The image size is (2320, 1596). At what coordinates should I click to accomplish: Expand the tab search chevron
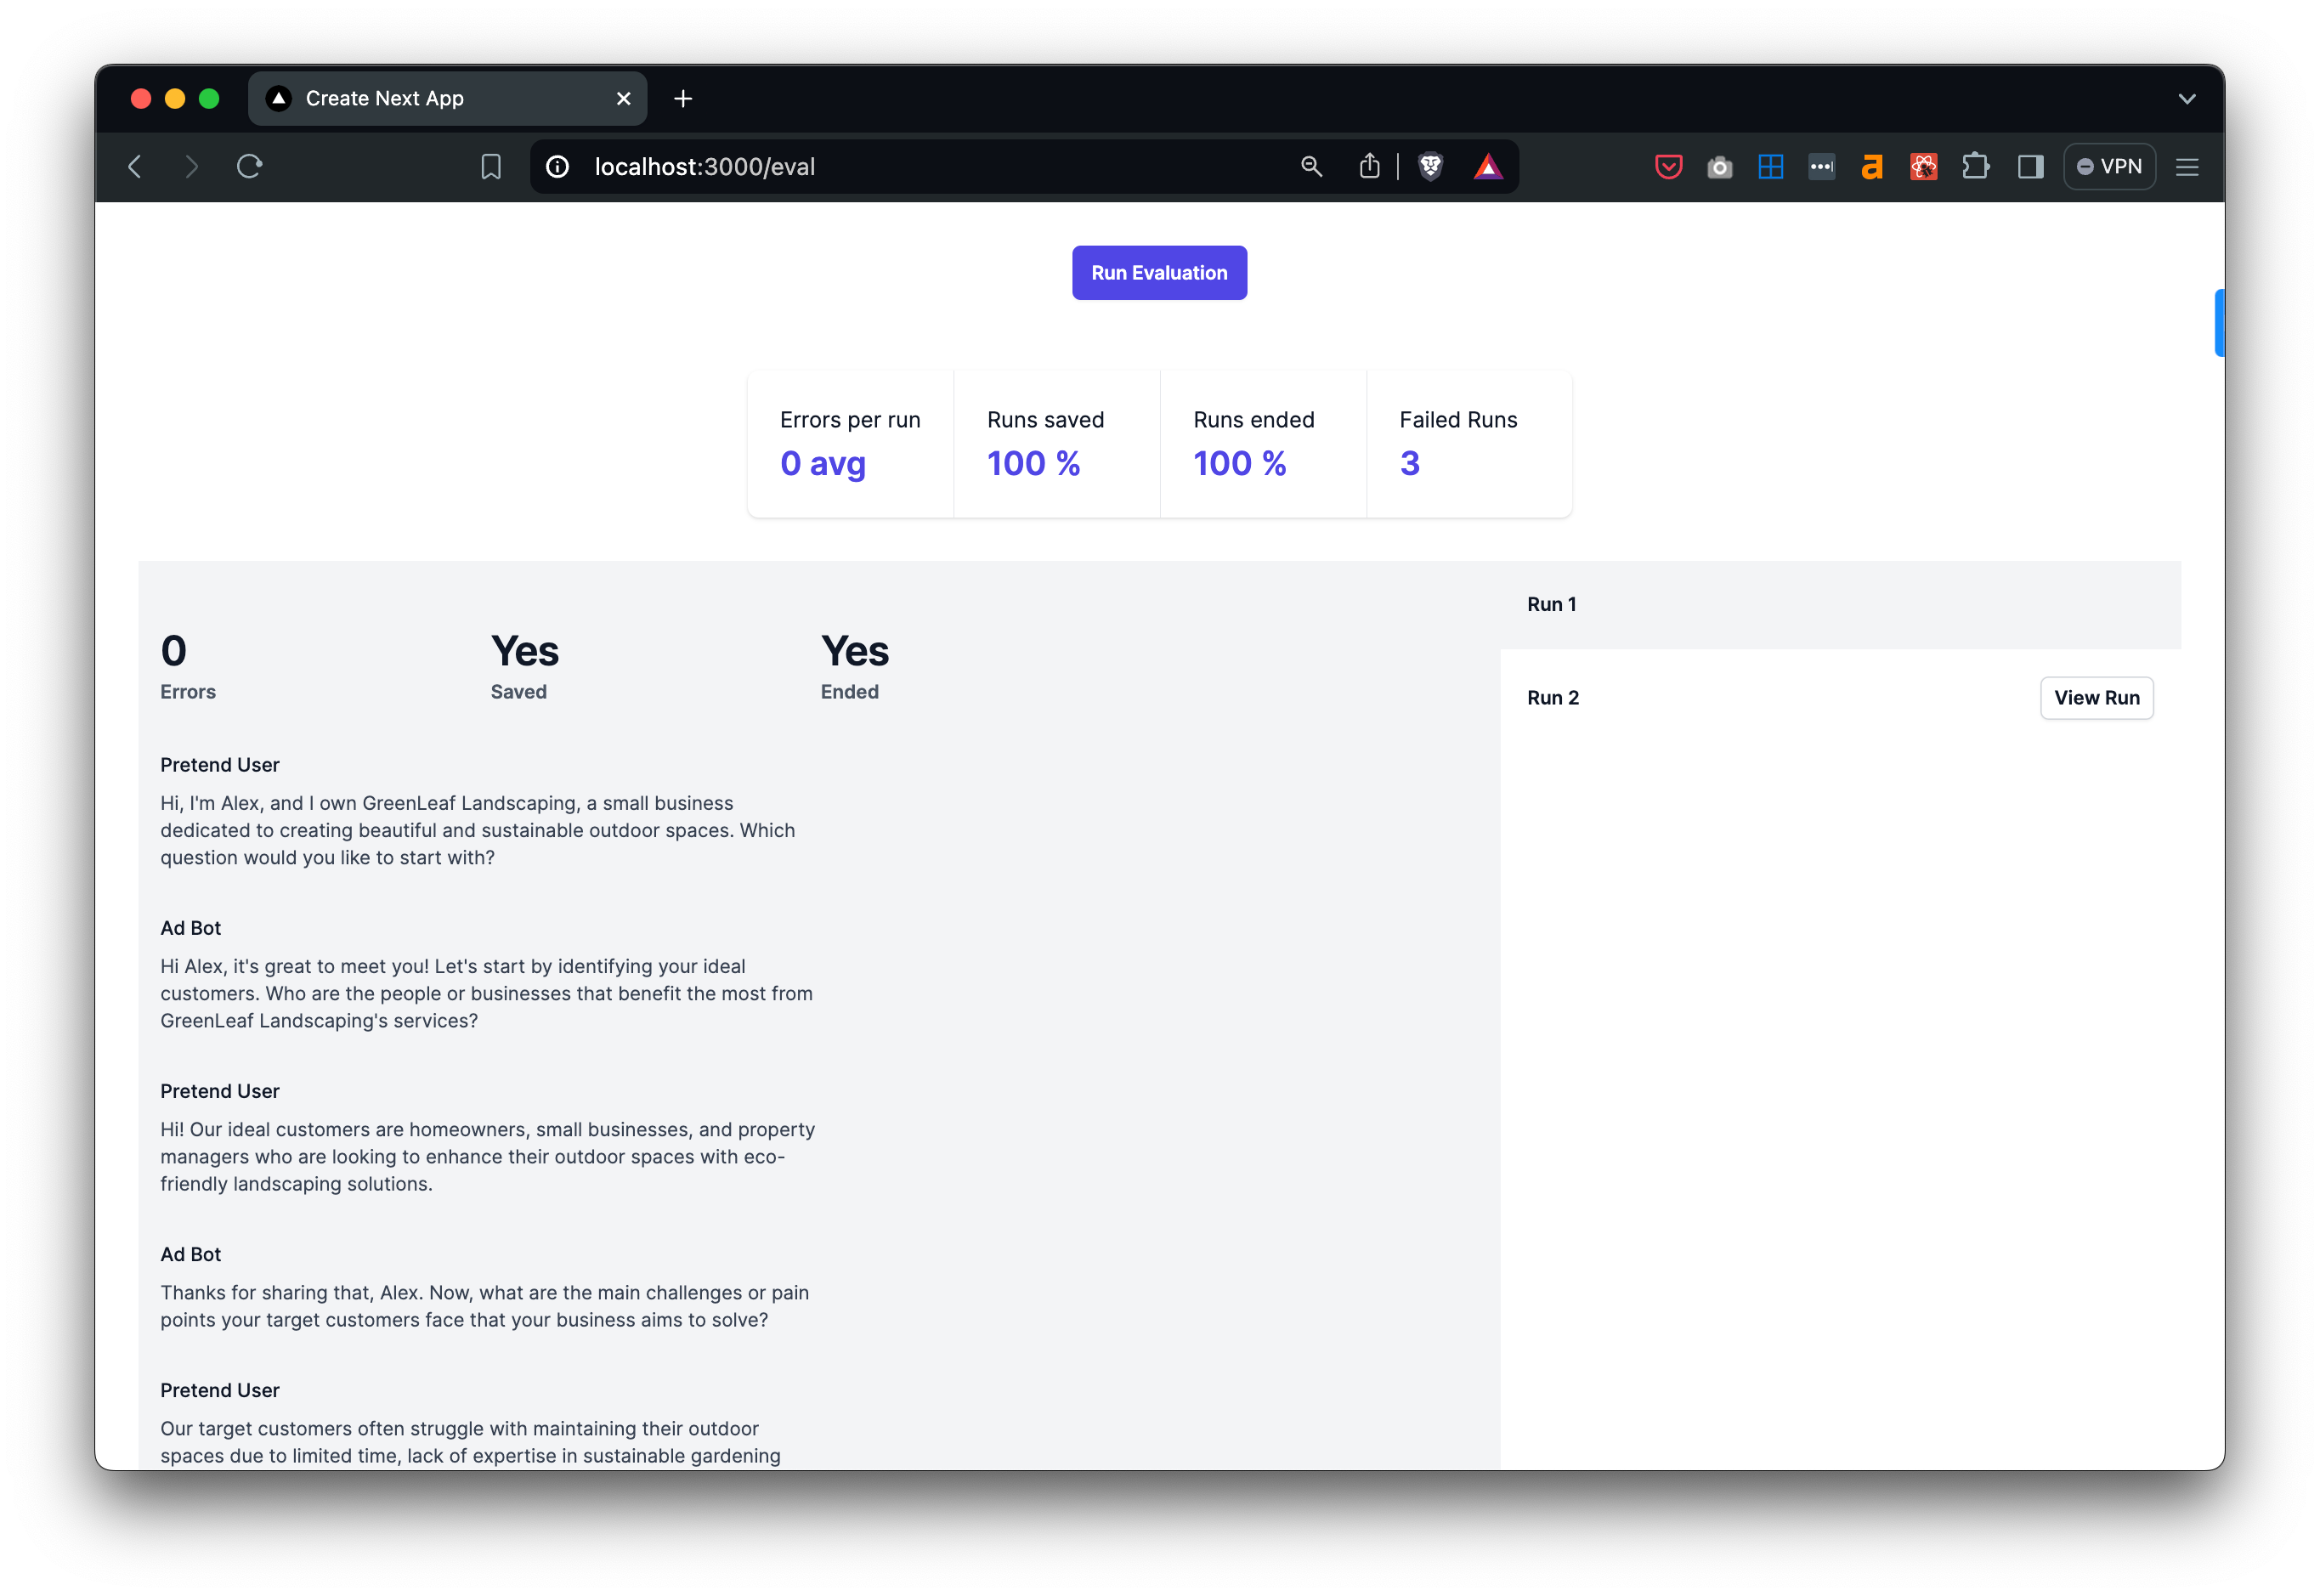2186,98
